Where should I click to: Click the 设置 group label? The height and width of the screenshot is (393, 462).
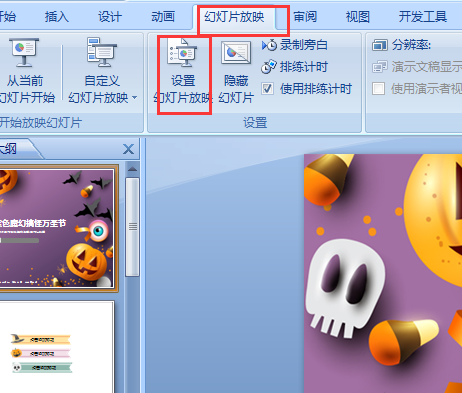point(255,123)
